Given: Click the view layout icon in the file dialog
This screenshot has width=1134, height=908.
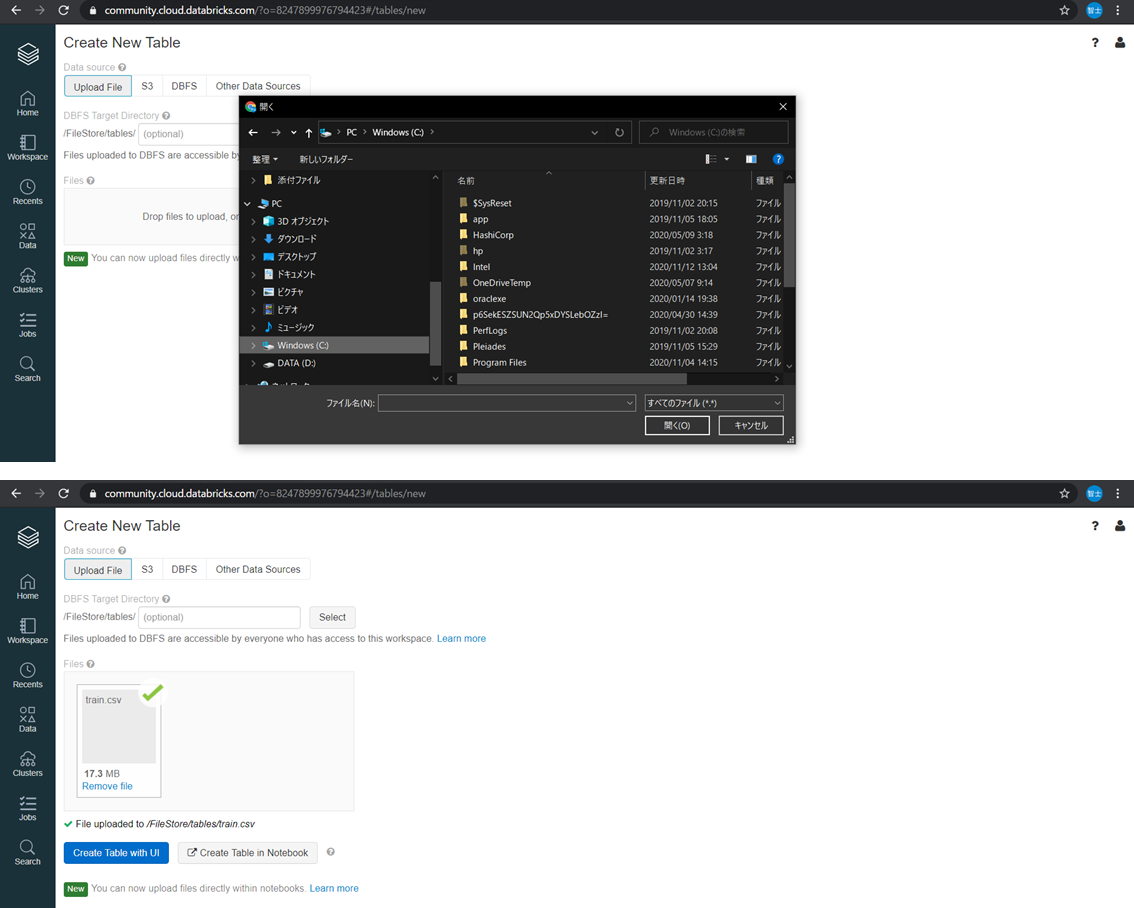Looking at the screenshot, I should coord(711,159).
